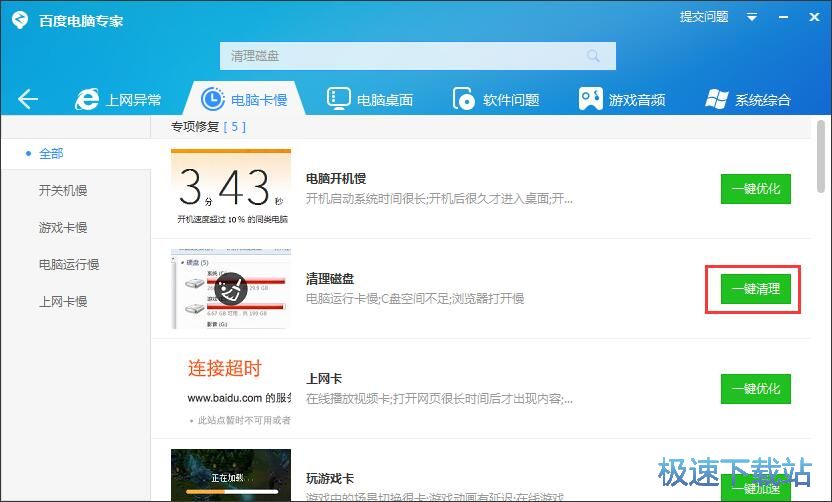Click the broom icon on disk thumbnail

[x=230, y=289]
